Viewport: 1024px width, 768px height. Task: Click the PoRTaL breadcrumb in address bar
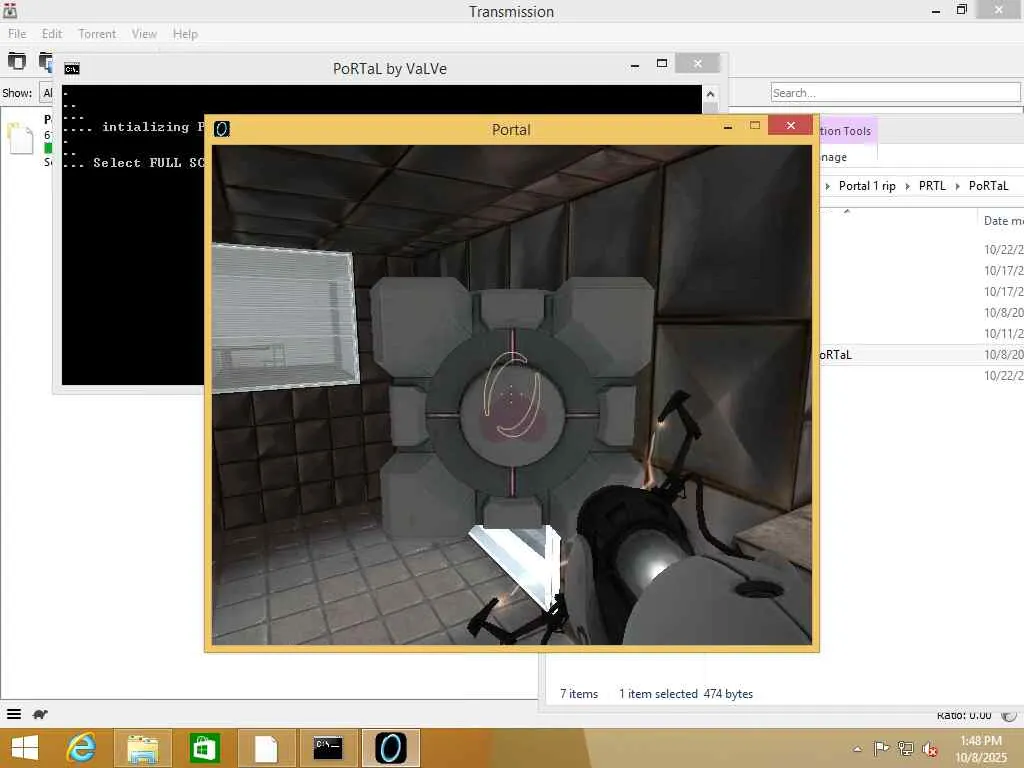coord(988,186)
